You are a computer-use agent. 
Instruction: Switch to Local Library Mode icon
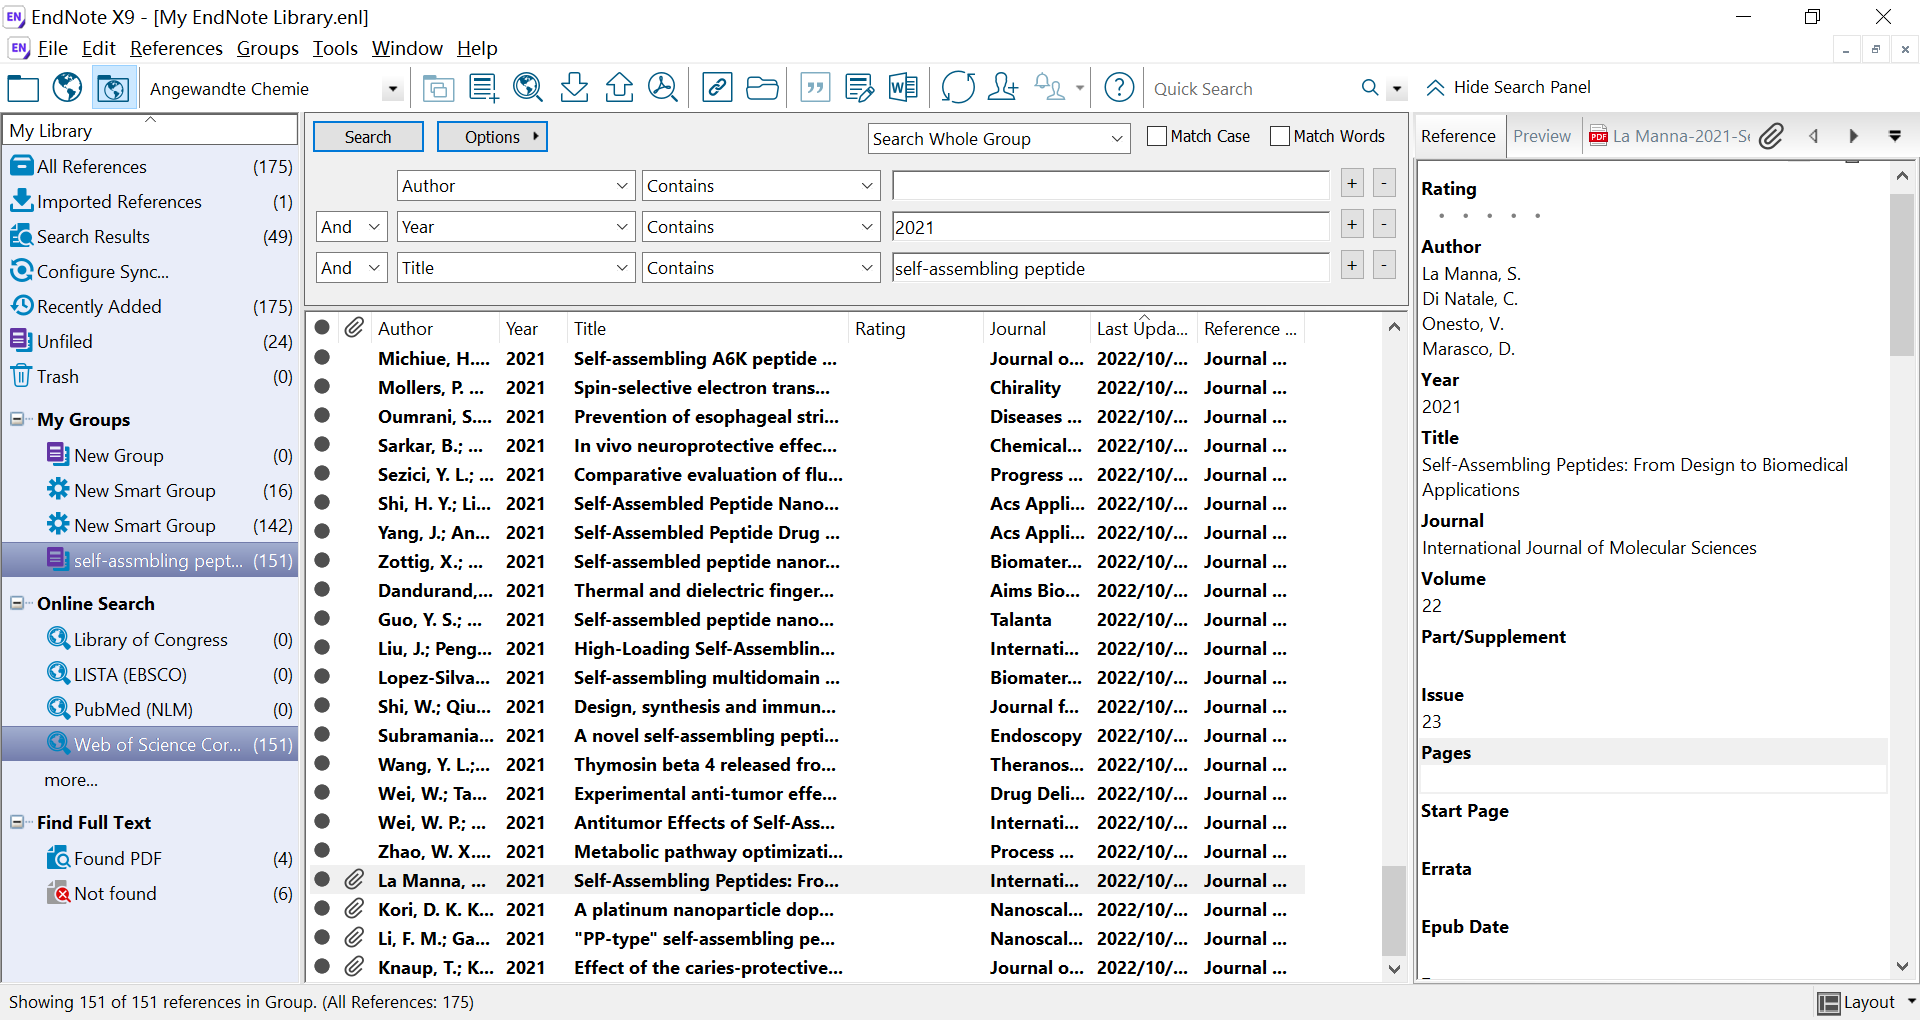23,88
